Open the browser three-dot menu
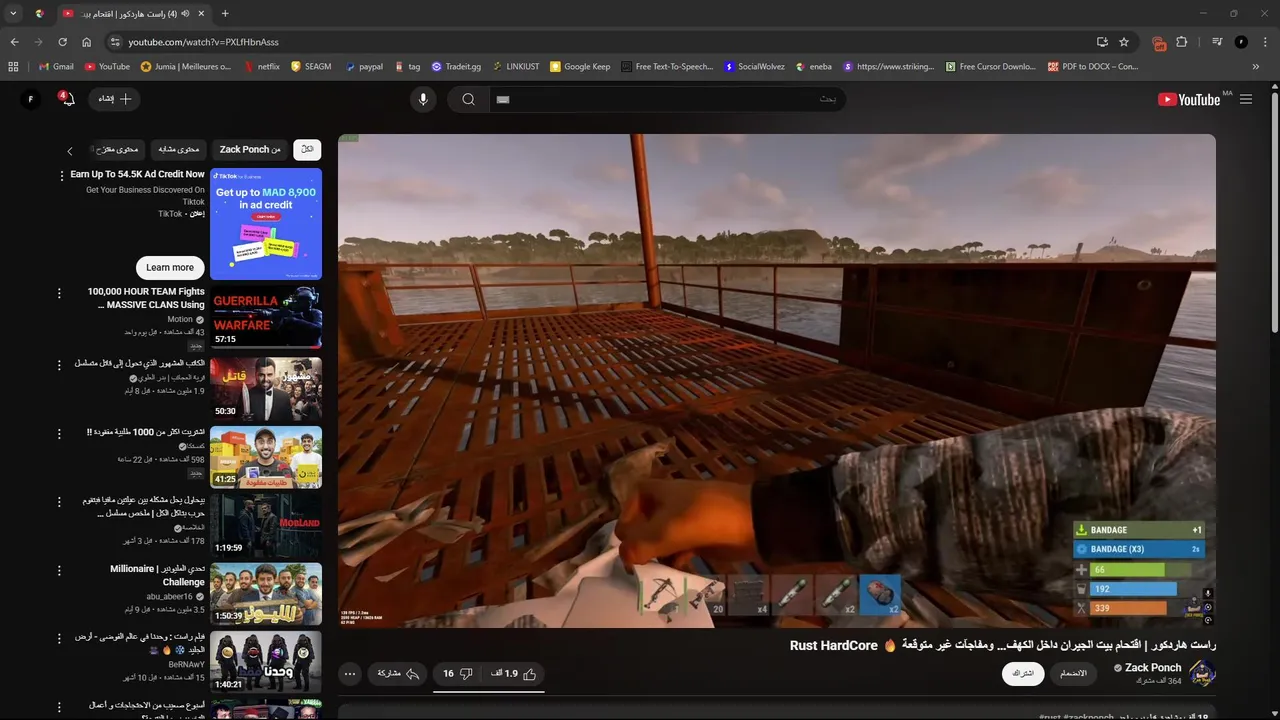The image size is (1280, 720). click(1264, 42)
